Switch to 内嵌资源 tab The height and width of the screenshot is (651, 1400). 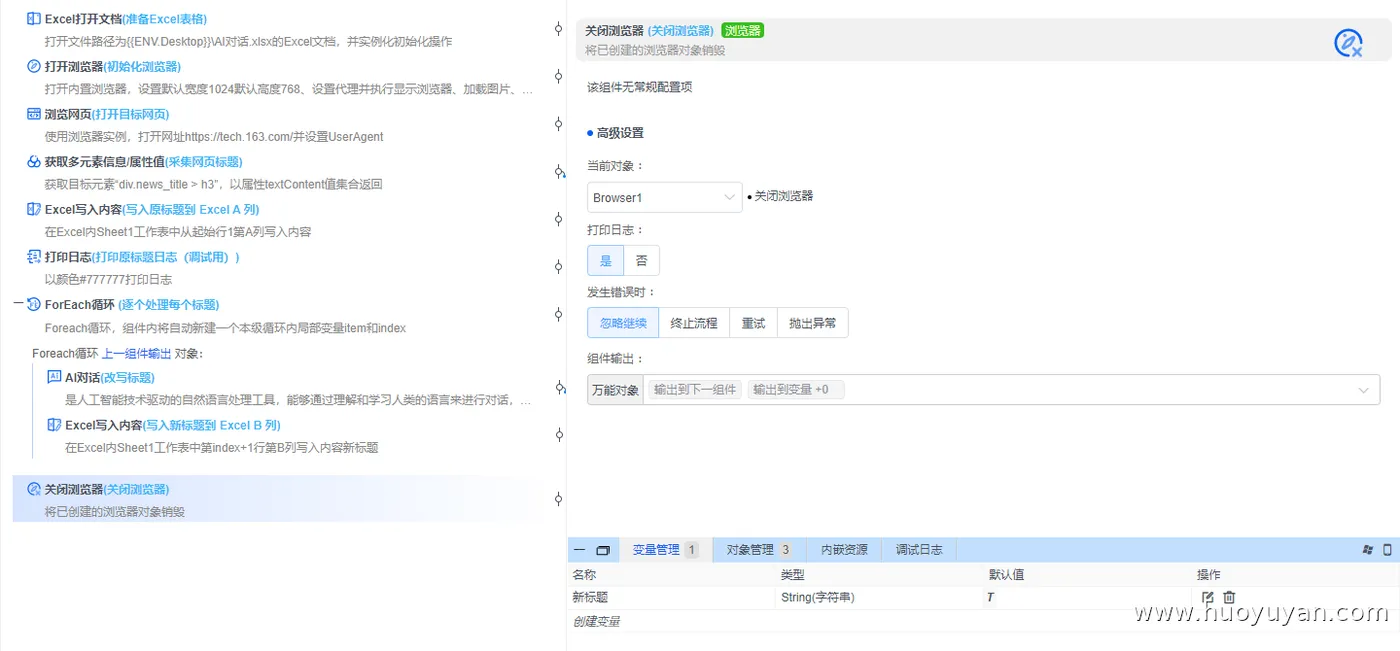pos(845,550)
